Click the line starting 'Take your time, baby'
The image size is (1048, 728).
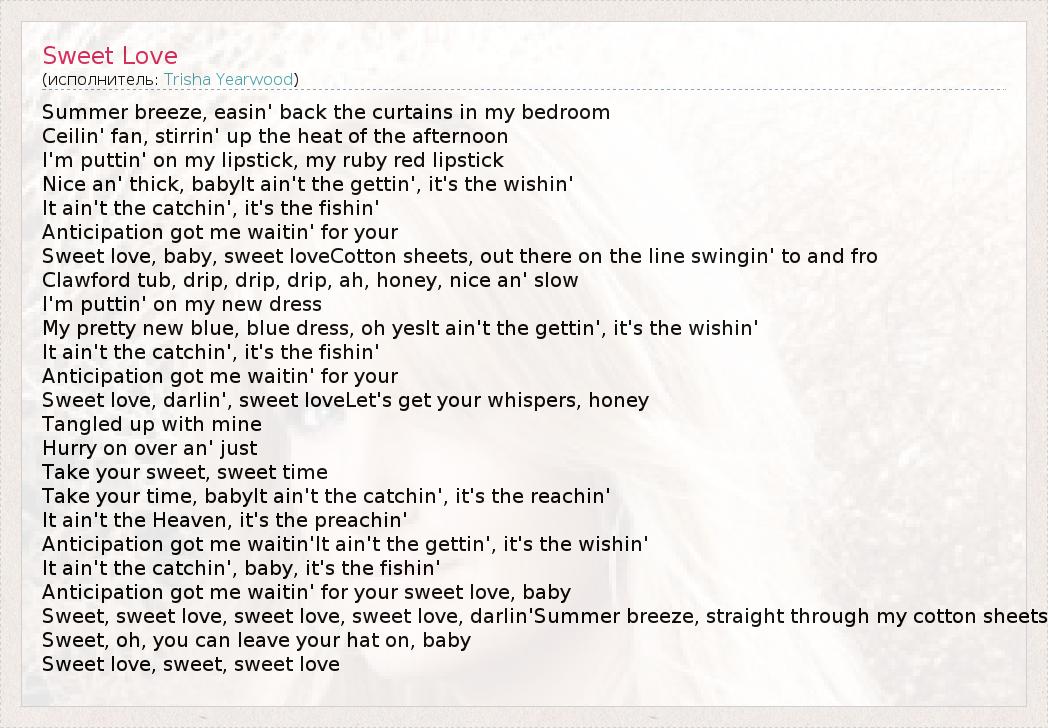(x=326, y=496)
